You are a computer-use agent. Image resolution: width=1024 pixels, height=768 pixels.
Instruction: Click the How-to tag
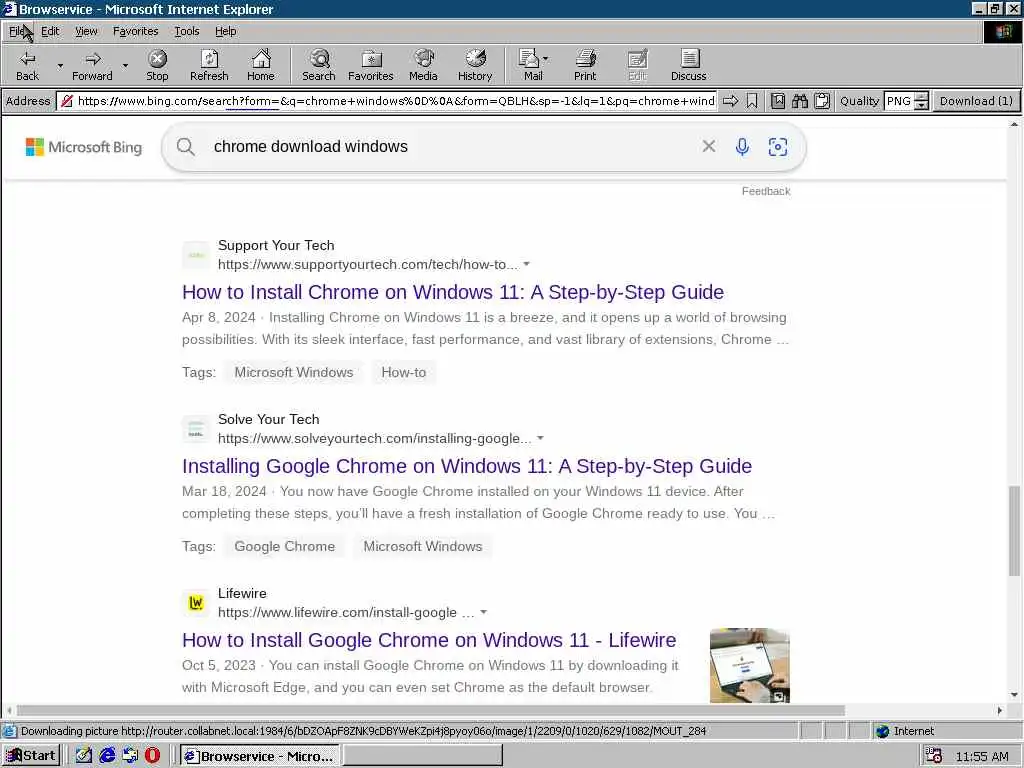404,372
